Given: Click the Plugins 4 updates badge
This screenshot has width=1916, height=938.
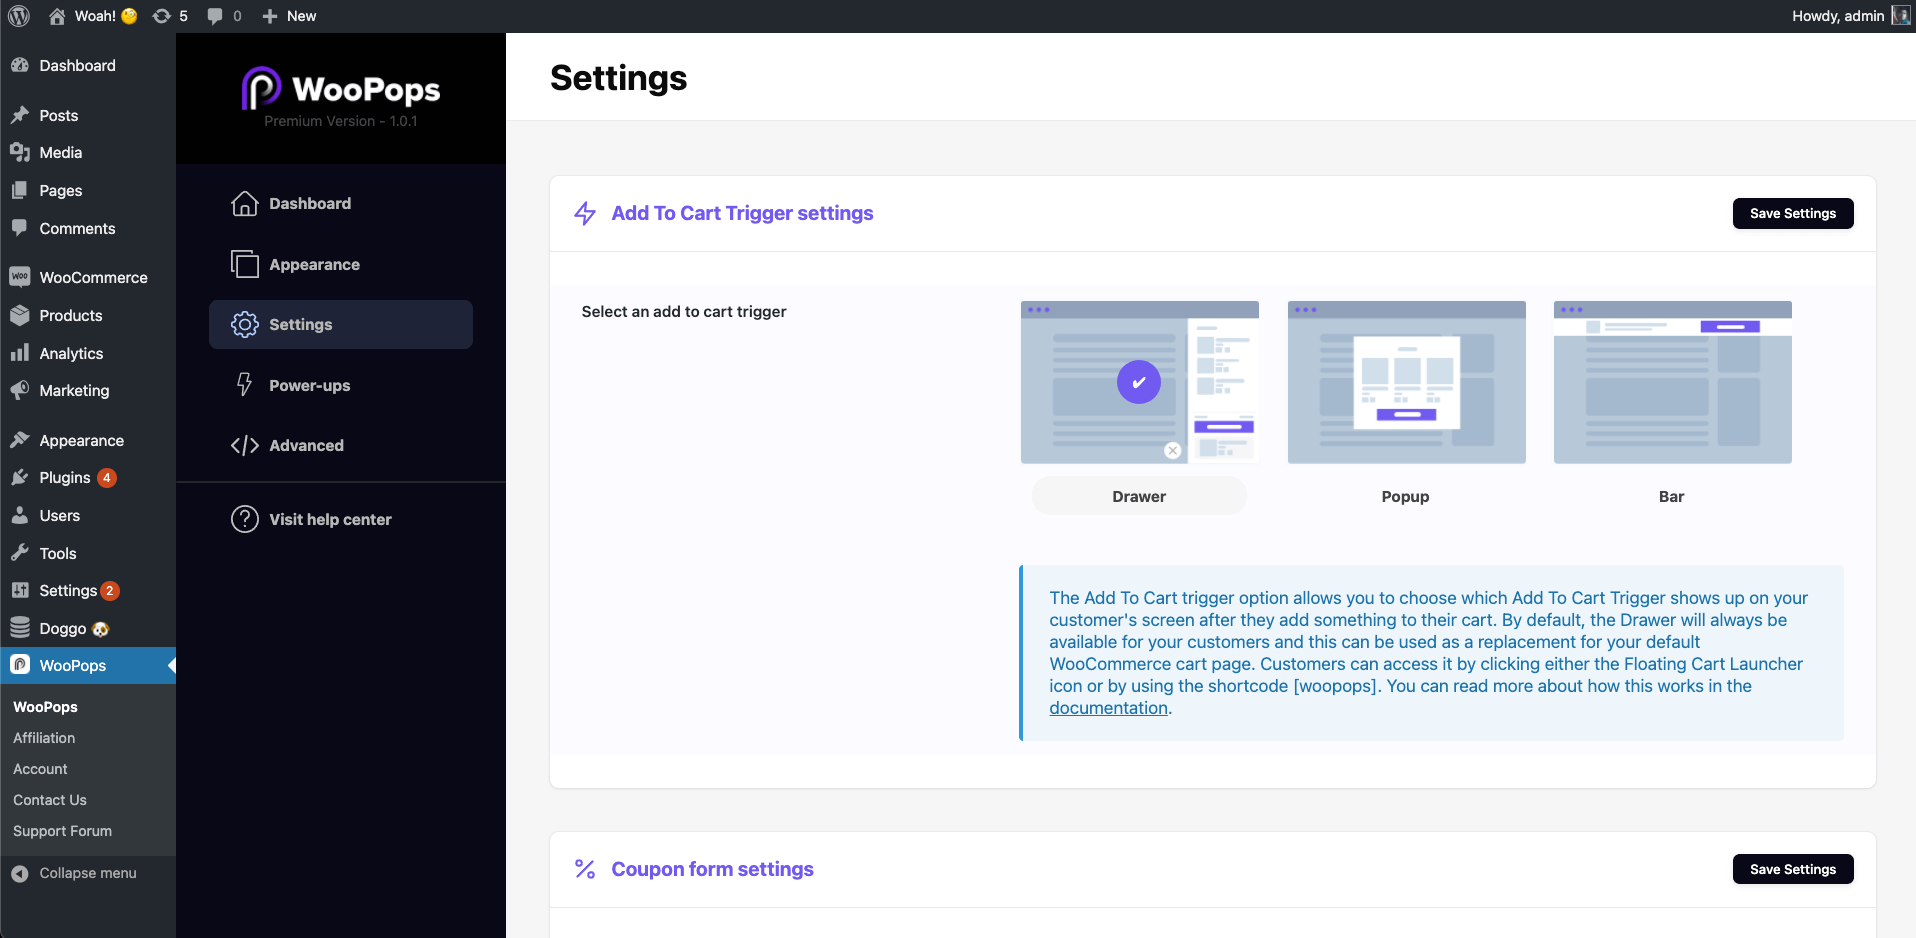Looking at the screenshot, I should pyautogui.click(x=107, y=478).
